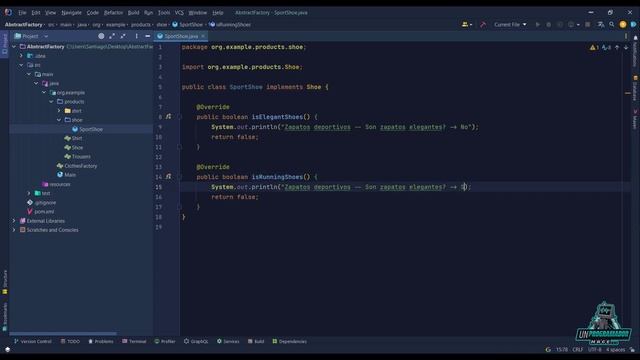Screen dimensions: 640x360
Task: Open editor tab options vertical dots
Action: (x=626, y=36)
